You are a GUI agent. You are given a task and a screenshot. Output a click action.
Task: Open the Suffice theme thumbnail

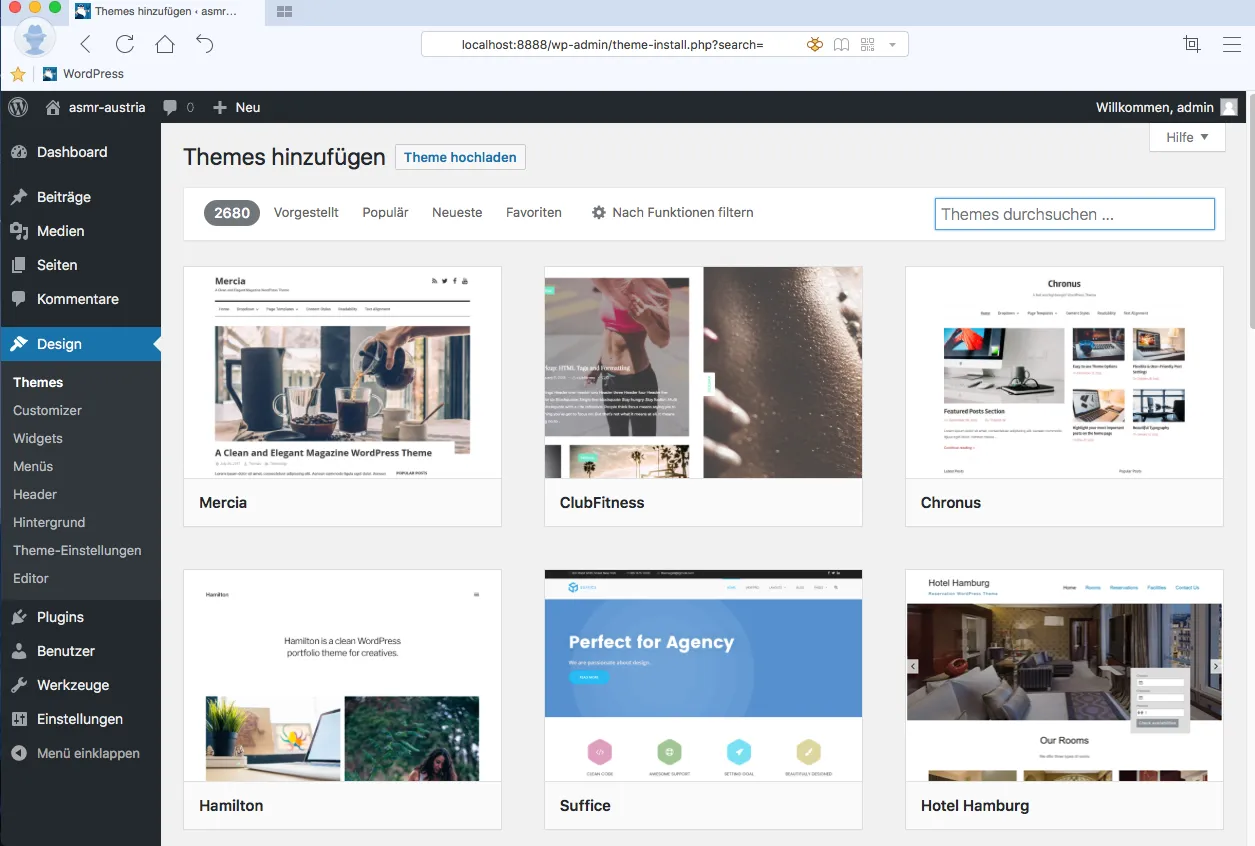pos(703,676)
